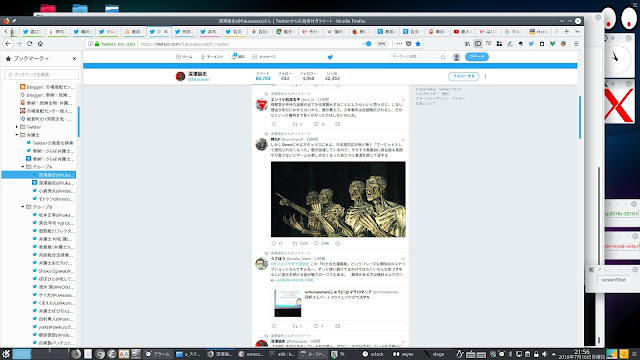Select highlighted 深澤諭史 bookmark entry

(x=39, y=175)
